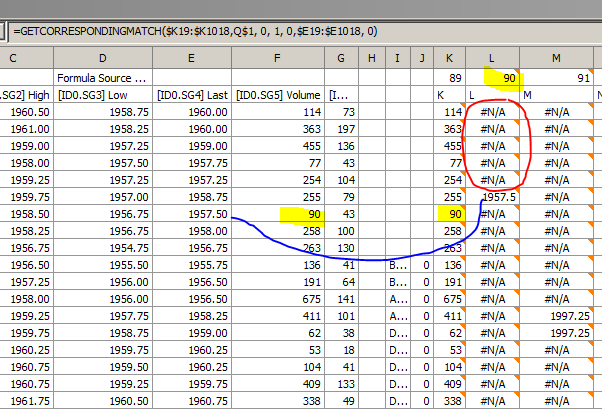Click the '[ID0.SG5] Volume' header cell

(x=280, y=94)
